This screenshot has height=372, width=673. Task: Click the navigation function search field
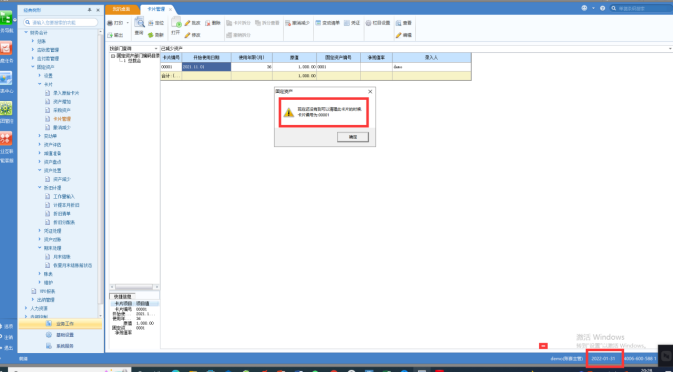(61, 22)
